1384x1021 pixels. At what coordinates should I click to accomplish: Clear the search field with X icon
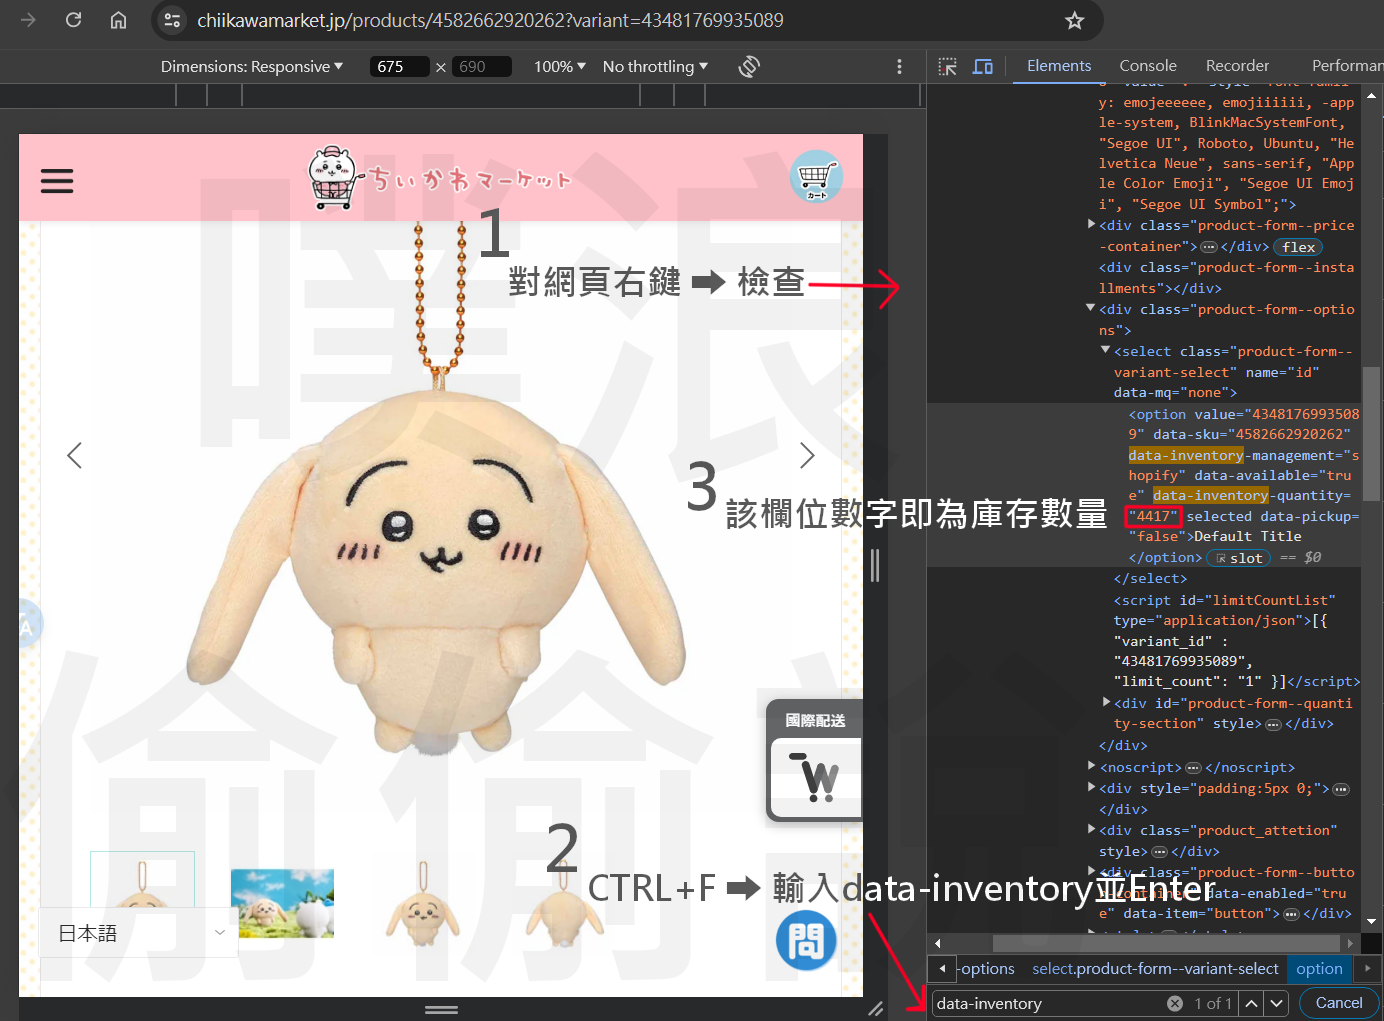click(x=1174, y=1003)
